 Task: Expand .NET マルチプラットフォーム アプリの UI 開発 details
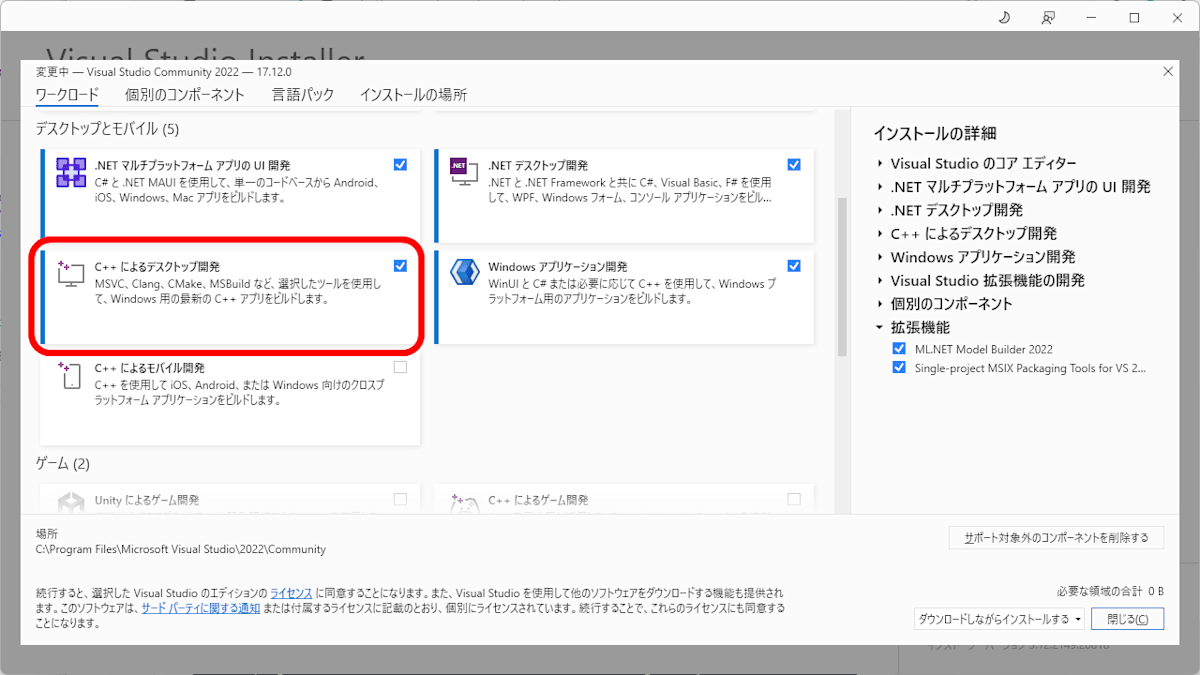click(879, 187)
